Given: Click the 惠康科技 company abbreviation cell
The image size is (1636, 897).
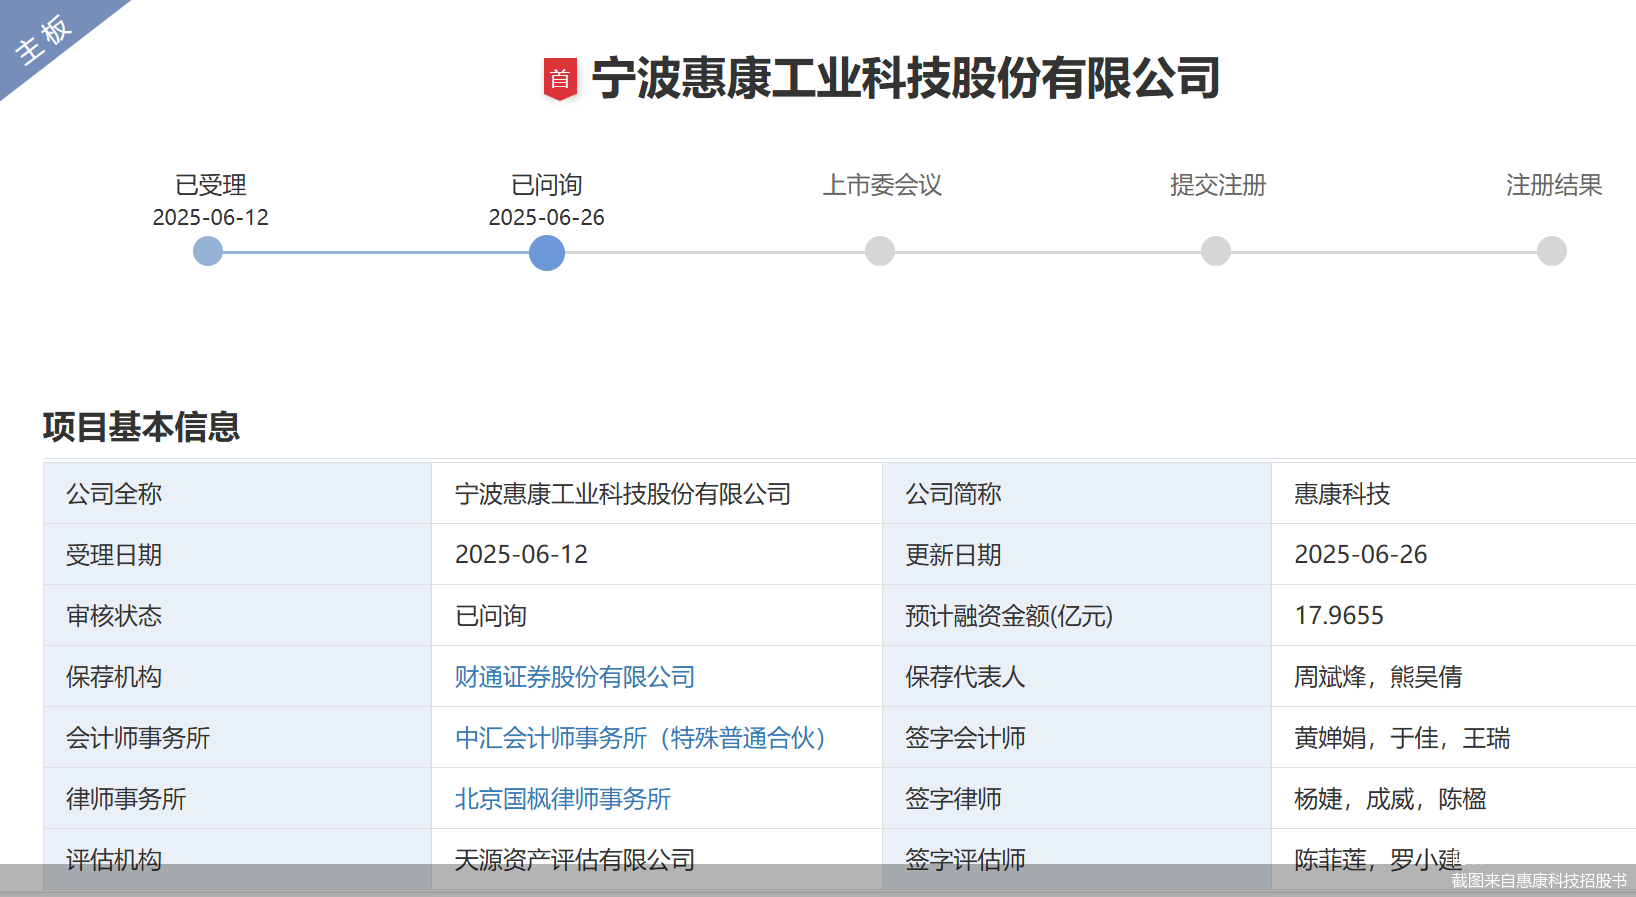Looking at the screenshot, I should click(1342, 494).
